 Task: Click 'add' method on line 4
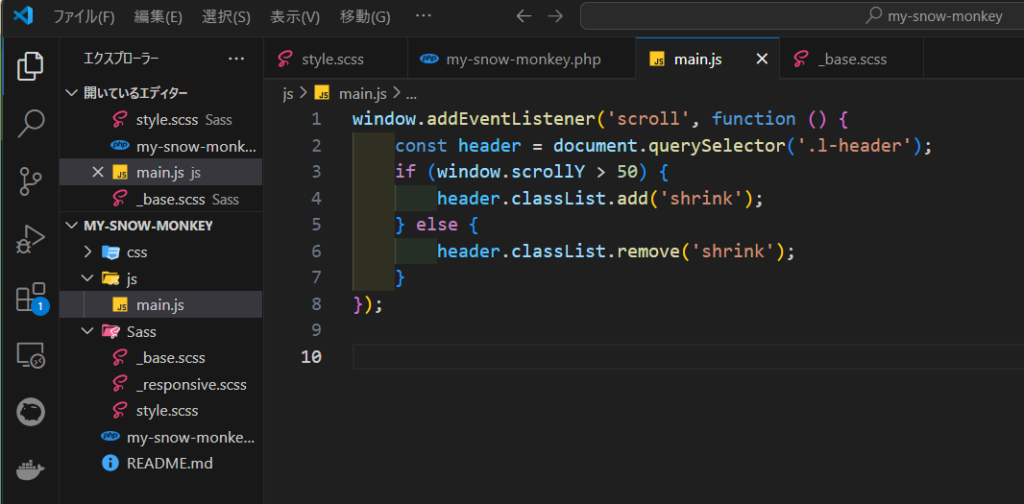632,198
